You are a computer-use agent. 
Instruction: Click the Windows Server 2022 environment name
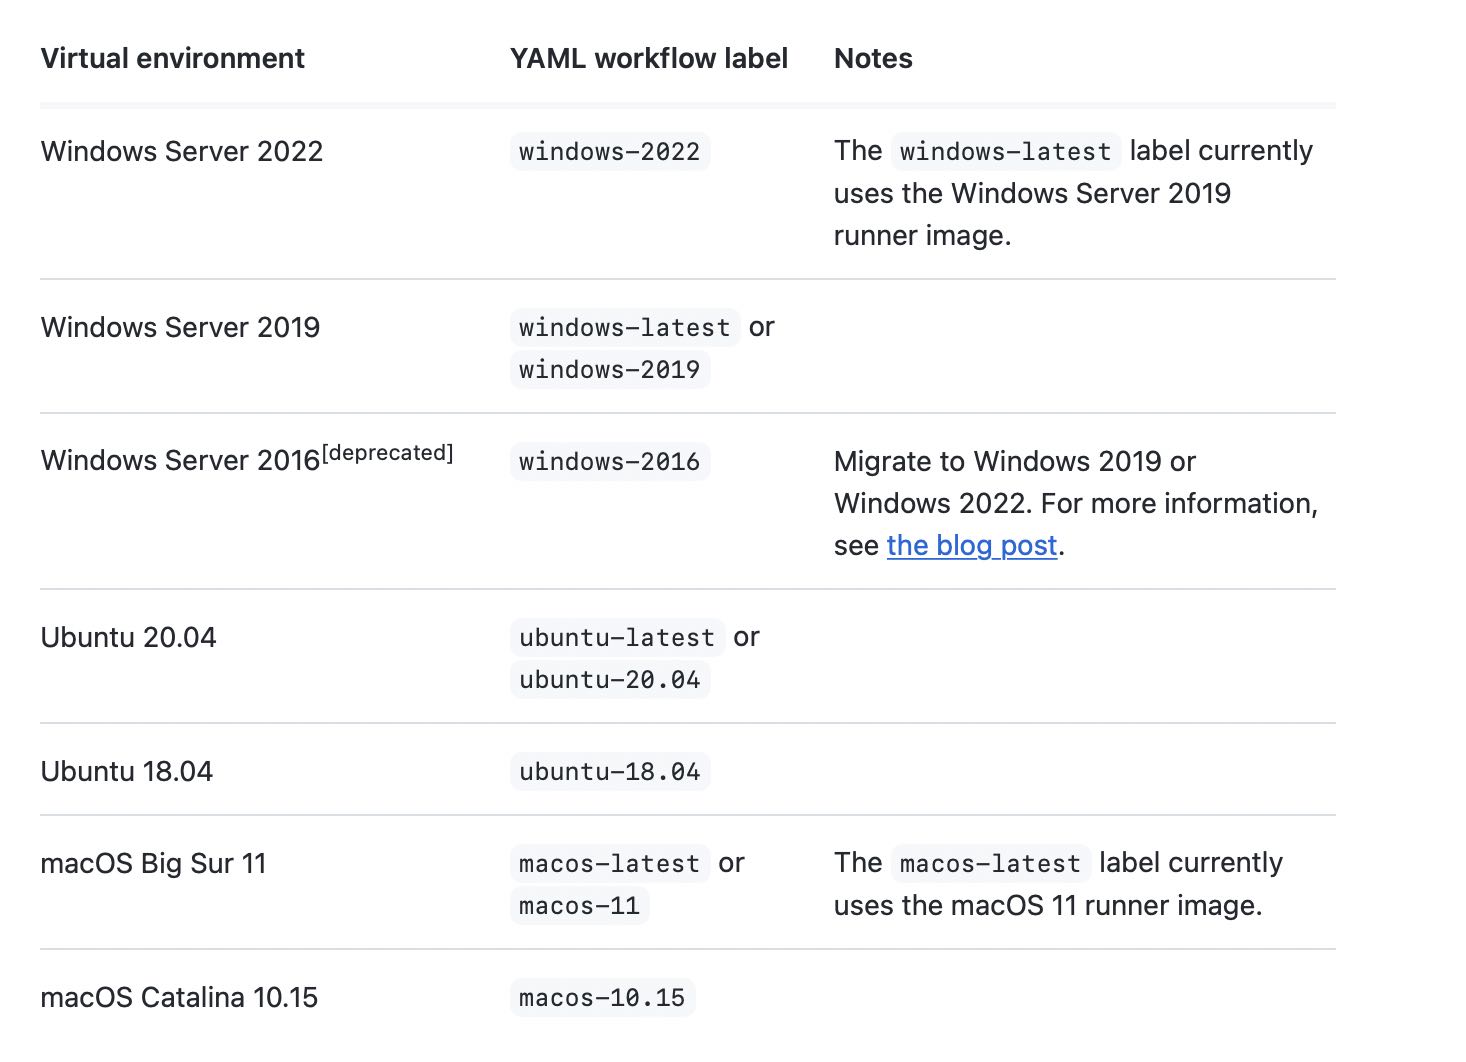(182, 152)
